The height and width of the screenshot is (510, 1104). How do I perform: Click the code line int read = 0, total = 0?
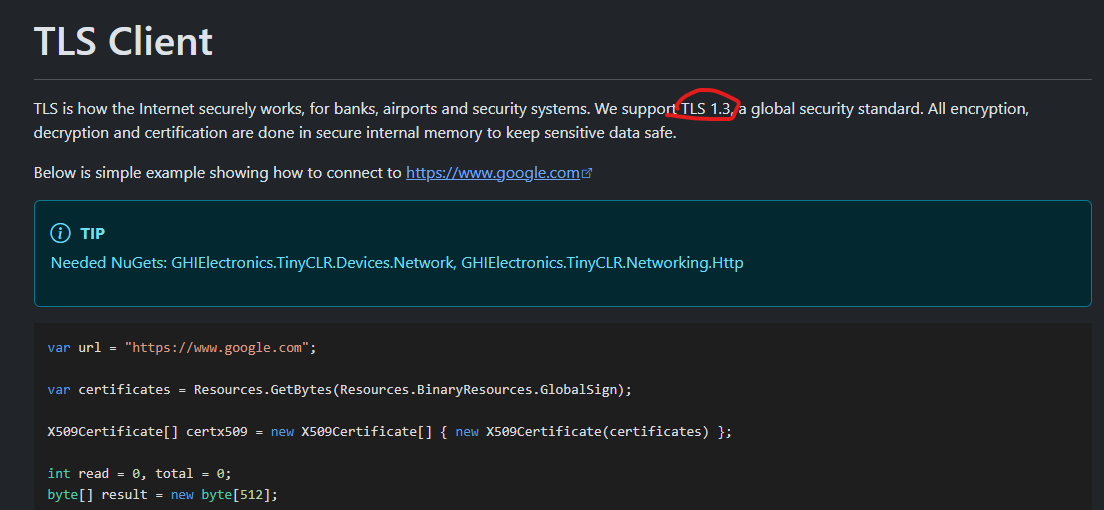(139, 473)
